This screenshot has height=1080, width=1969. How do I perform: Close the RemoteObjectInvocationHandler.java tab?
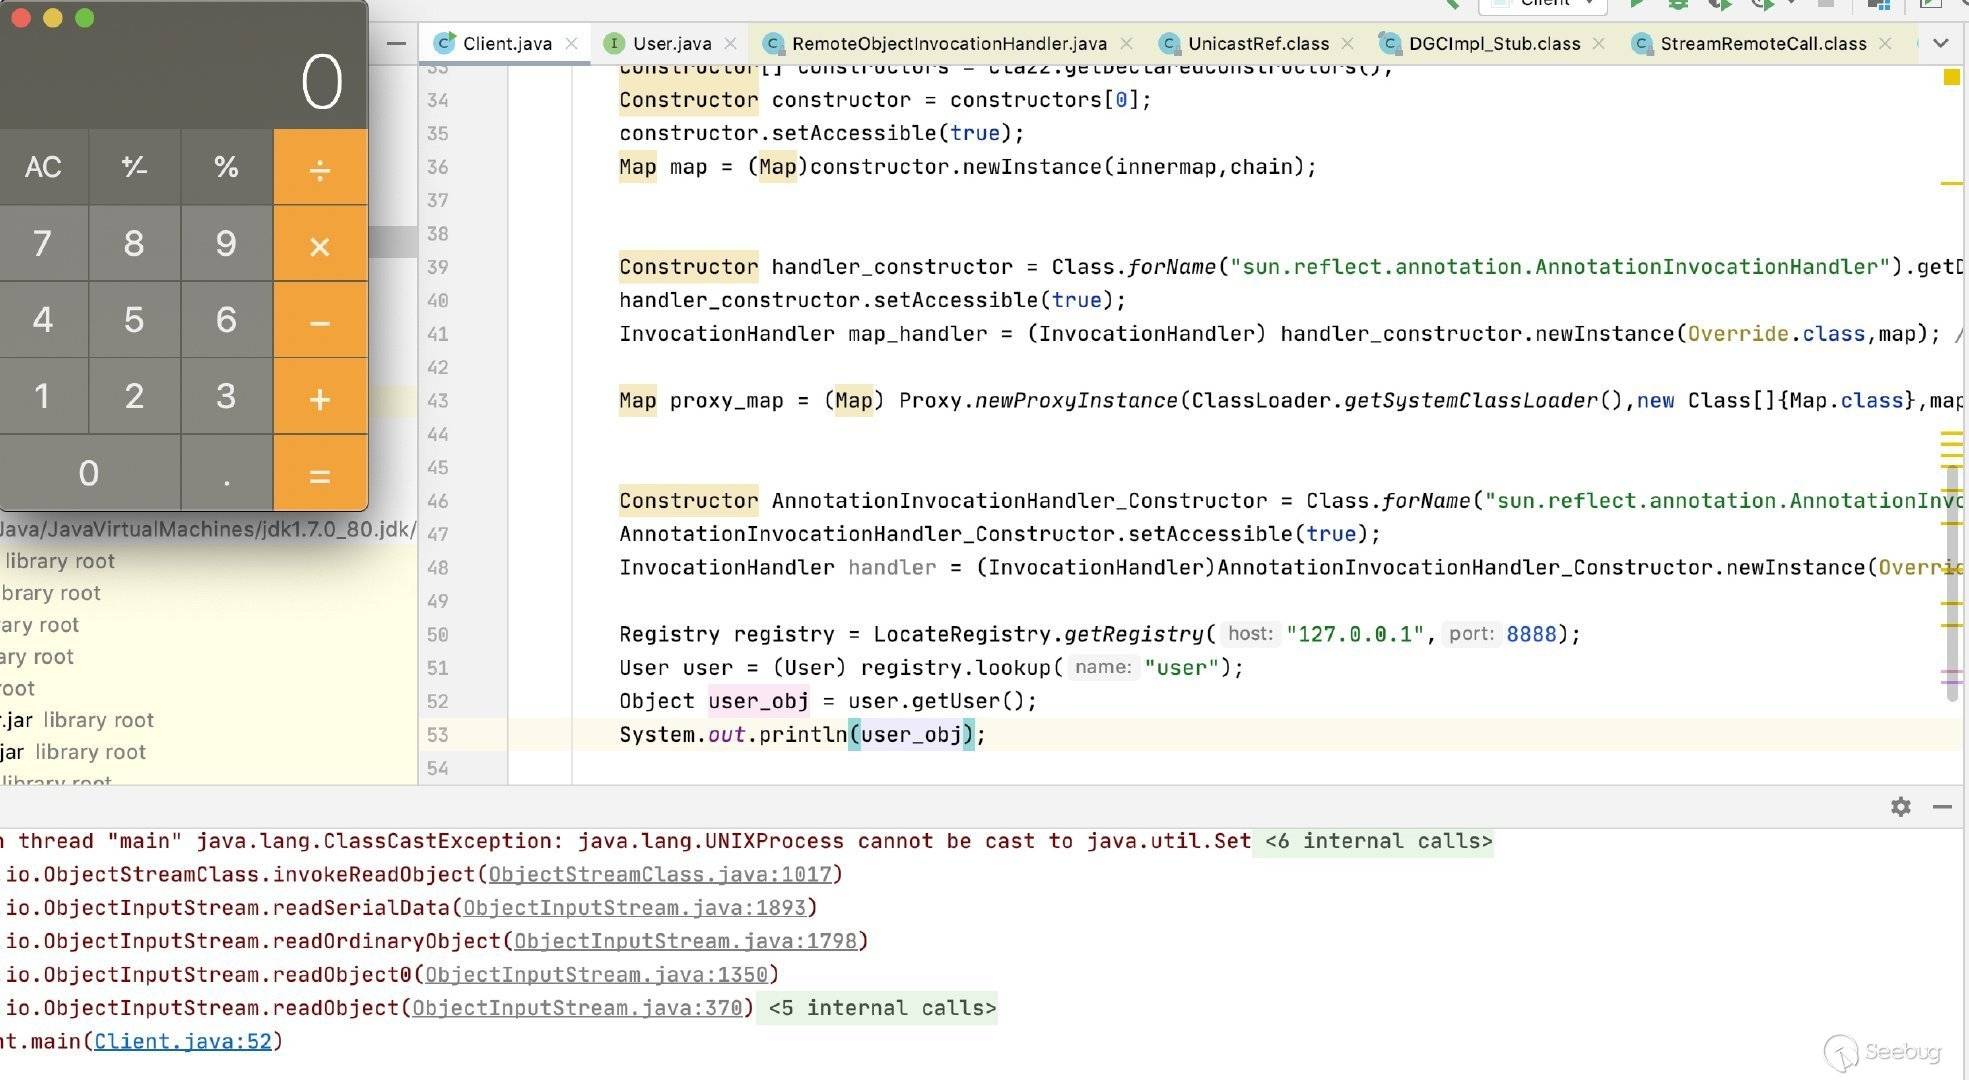coord(1126,43)
